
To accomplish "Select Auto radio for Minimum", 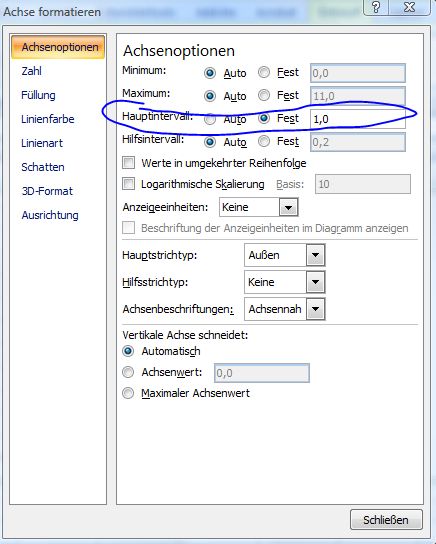I will click(x=210, y=73).
